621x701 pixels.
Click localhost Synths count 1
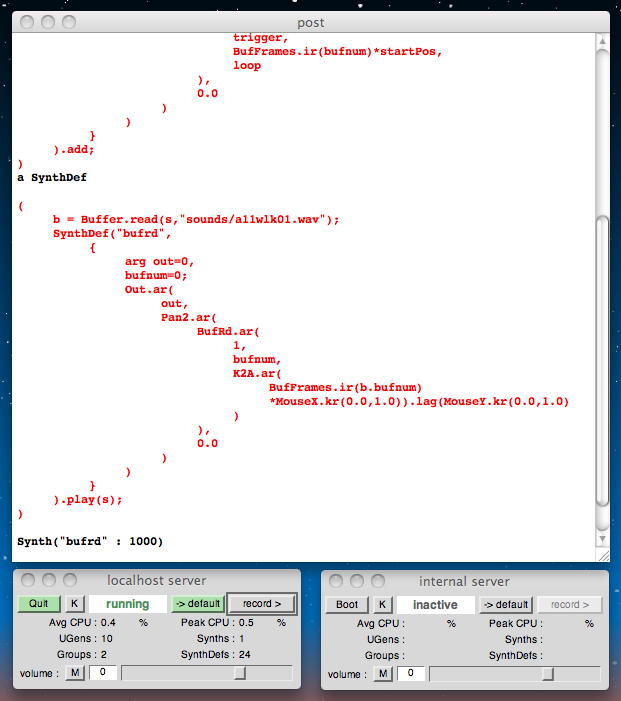point(241,638)
